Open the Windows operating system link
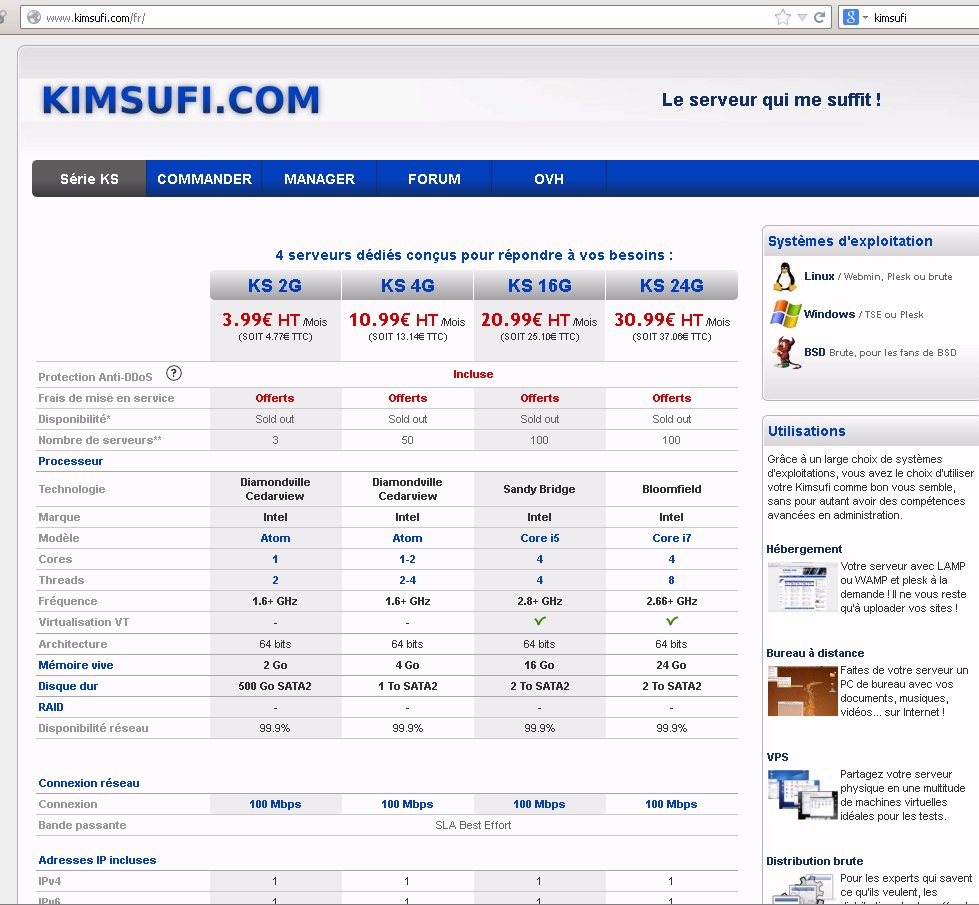The image size is (979, 905). [829, 314]
